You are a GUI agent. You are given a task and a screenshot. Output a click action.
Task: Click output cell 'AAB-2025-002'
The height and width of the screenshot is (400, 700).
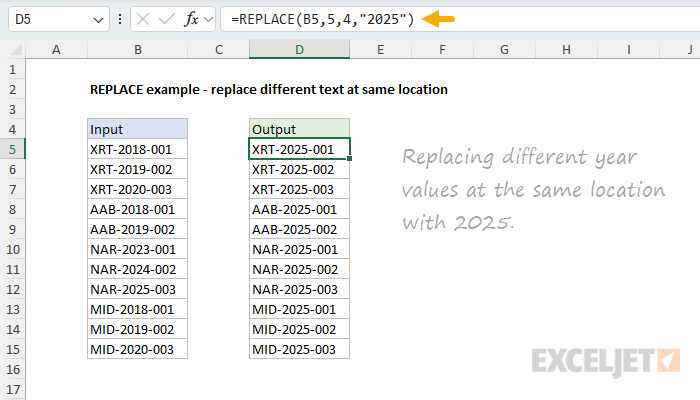point(299,229)
